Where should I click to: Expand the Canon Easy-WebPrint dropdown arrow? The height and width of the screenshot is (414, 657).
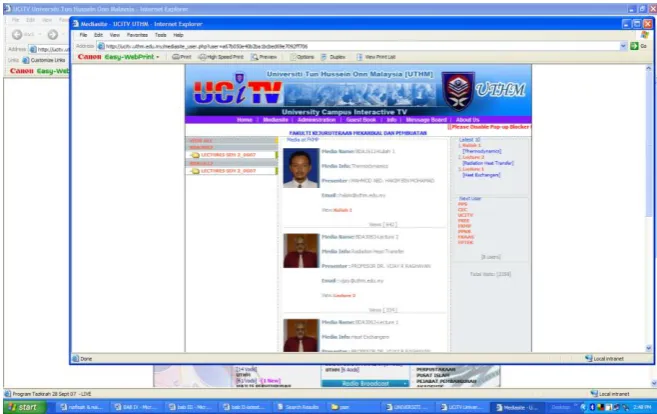(x=158, y=57)
